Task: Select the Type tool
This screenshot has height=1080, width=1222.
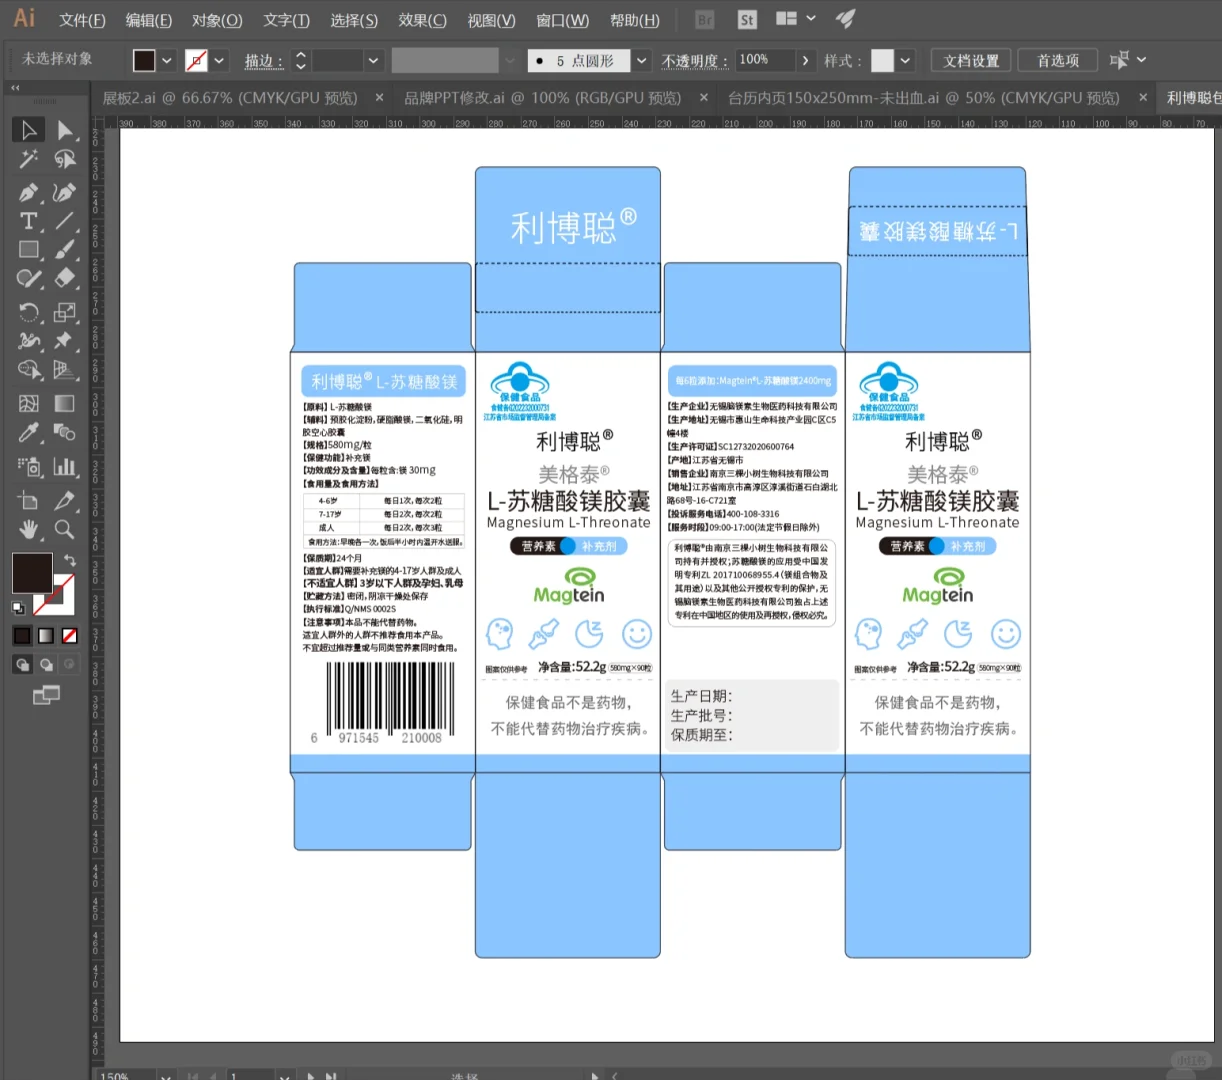Action: (x=28, y=221)
